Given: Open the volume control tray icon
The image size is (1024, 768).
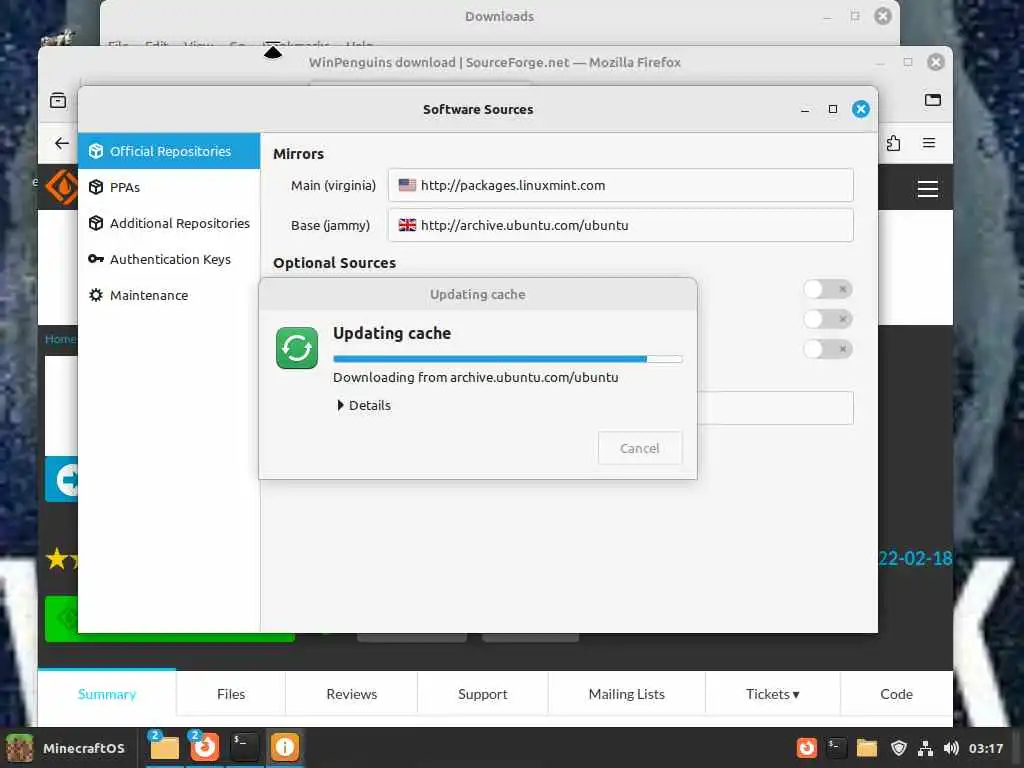Looking at the screenshot, I should pyautogui.click(x=952, y=748).
